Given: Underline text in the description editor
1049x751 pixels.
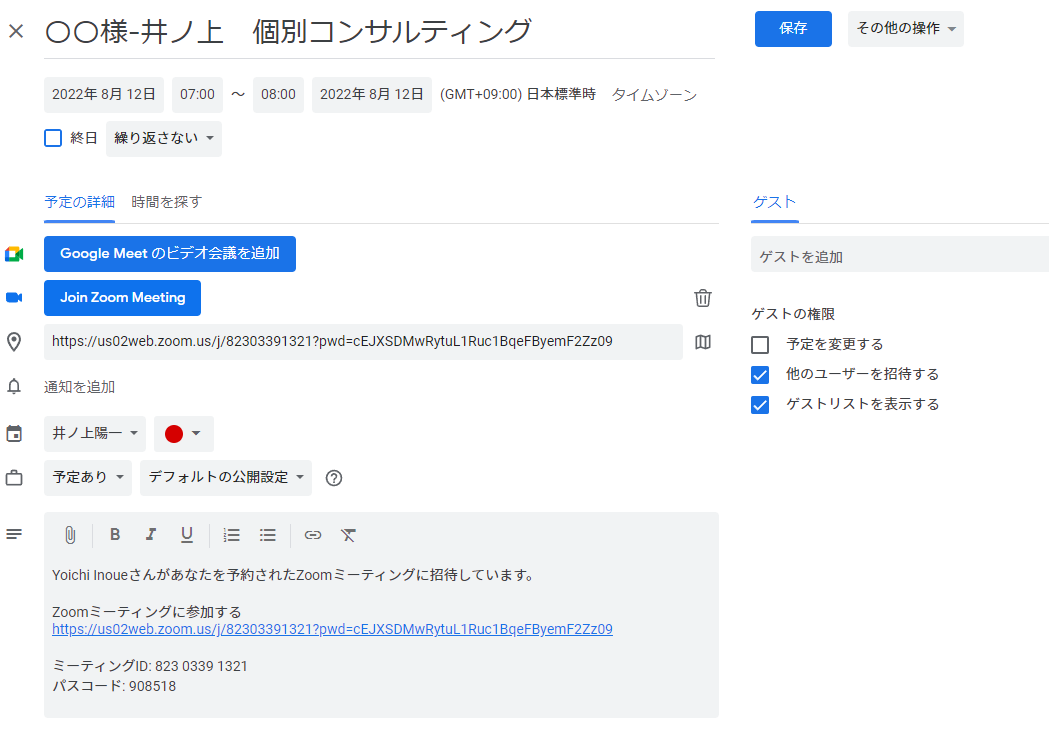Looking at the screenshot, I should point(187,535).
